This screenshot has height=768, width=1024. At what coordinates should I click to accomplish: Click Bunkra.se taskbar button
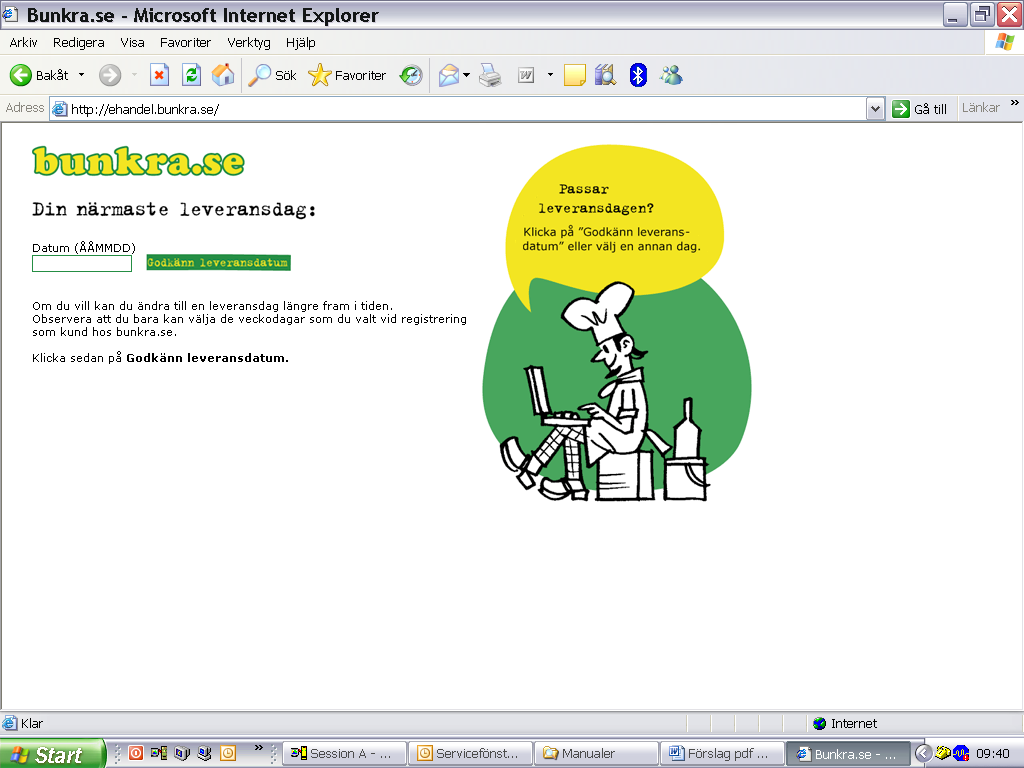[848, 754]
